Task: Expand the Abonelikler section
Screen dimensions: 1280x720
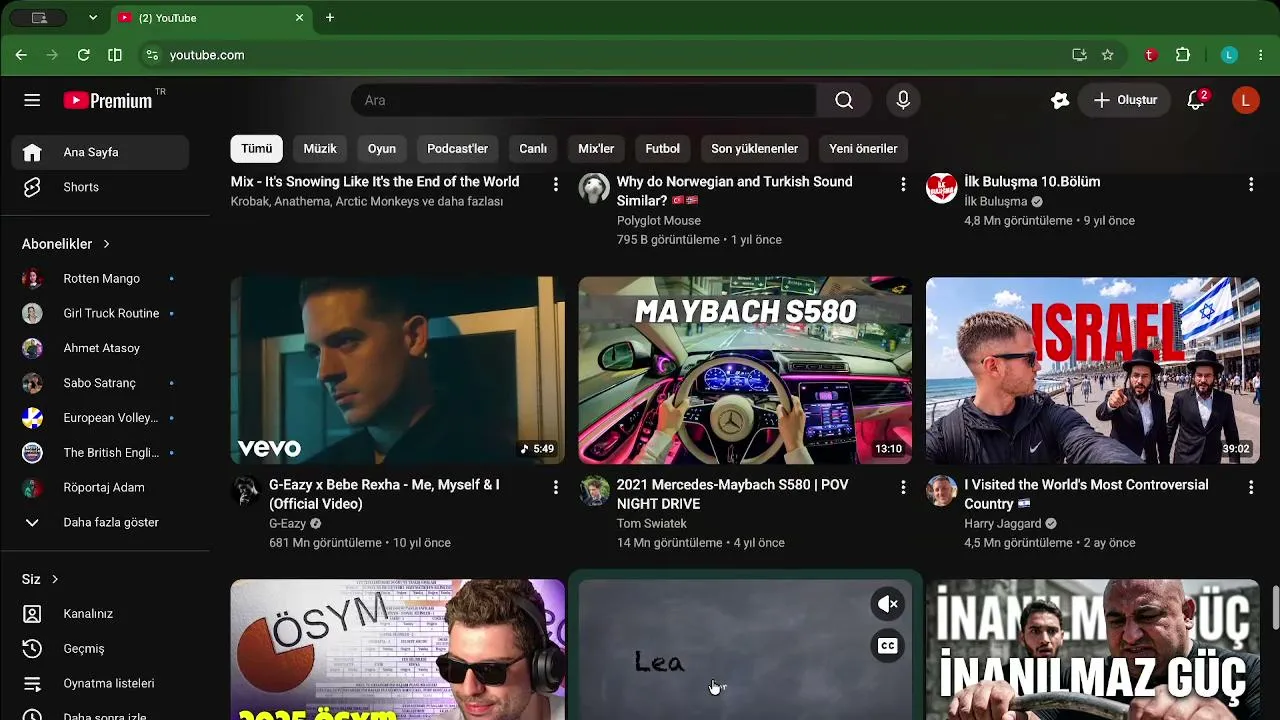Action: pos(66,244)
